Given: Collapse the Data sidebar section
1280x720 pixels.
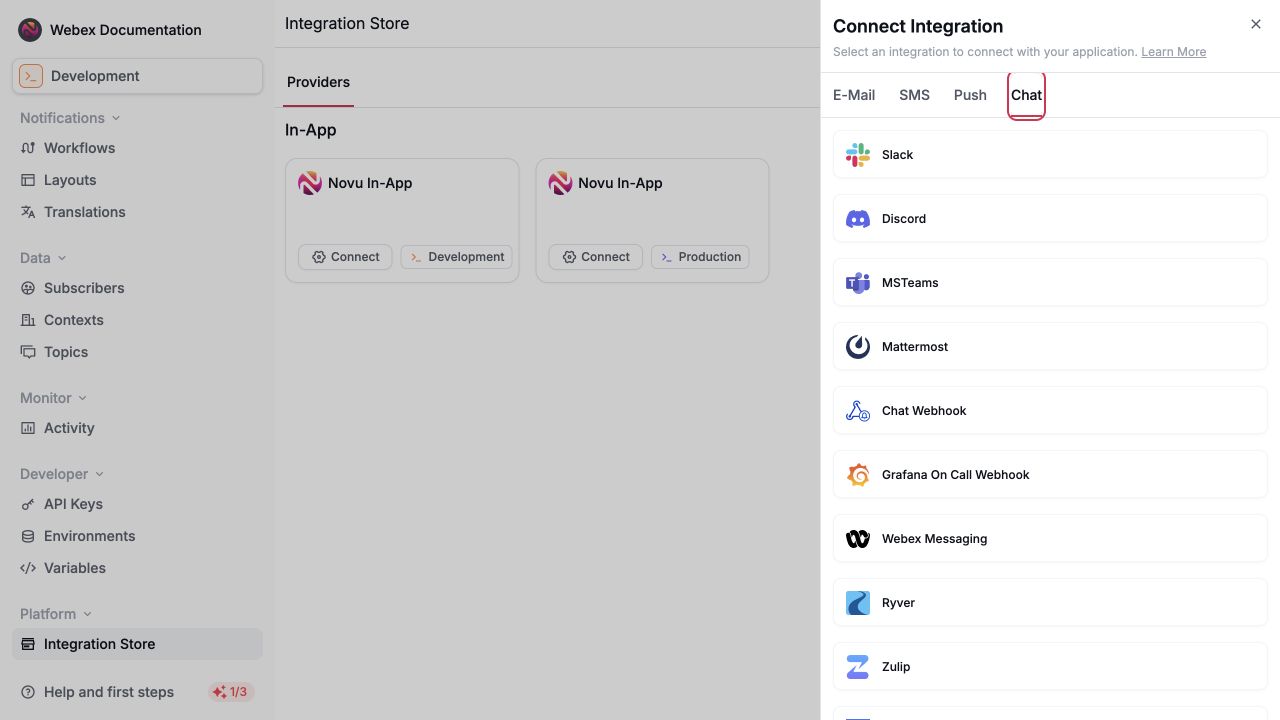Looking at the screenshot, I should pos(43,258).
